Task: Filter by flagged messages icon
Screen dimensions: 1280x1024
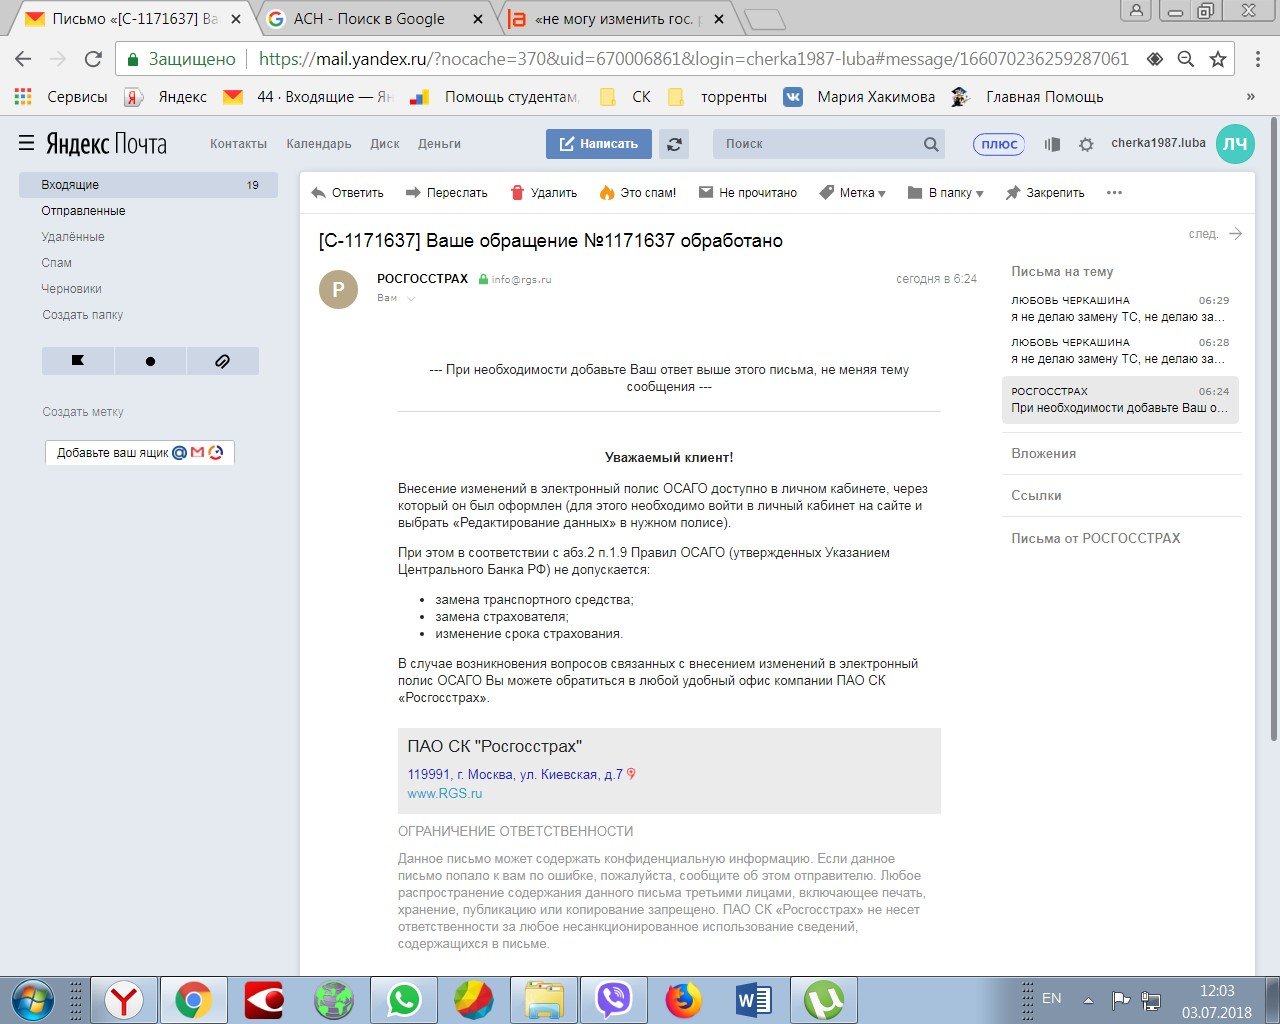Action: pos(78,361)
